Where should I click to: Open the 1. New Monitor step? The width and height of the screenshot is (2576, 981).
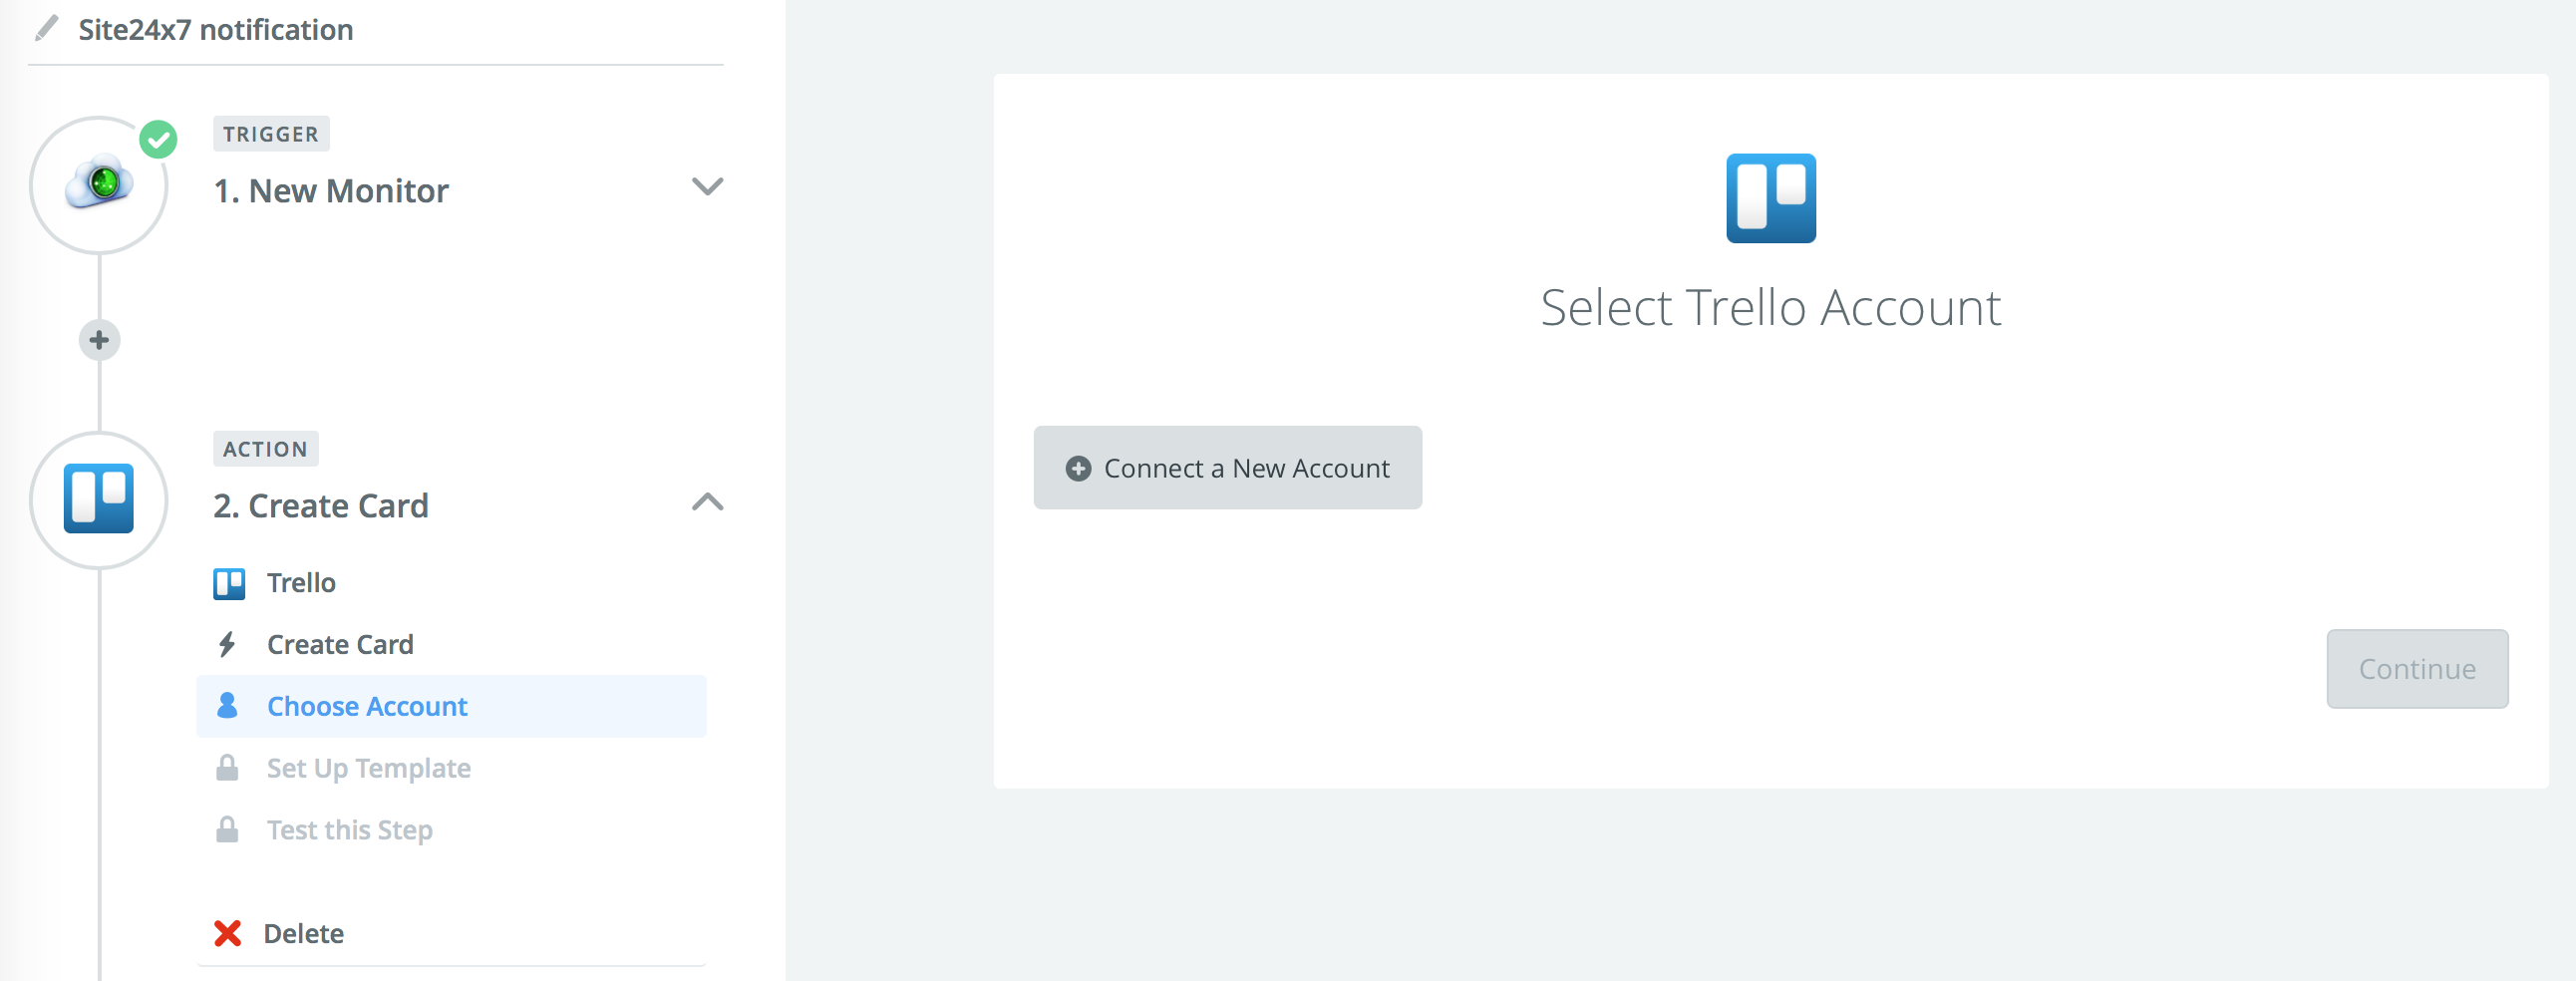[331, 191]
